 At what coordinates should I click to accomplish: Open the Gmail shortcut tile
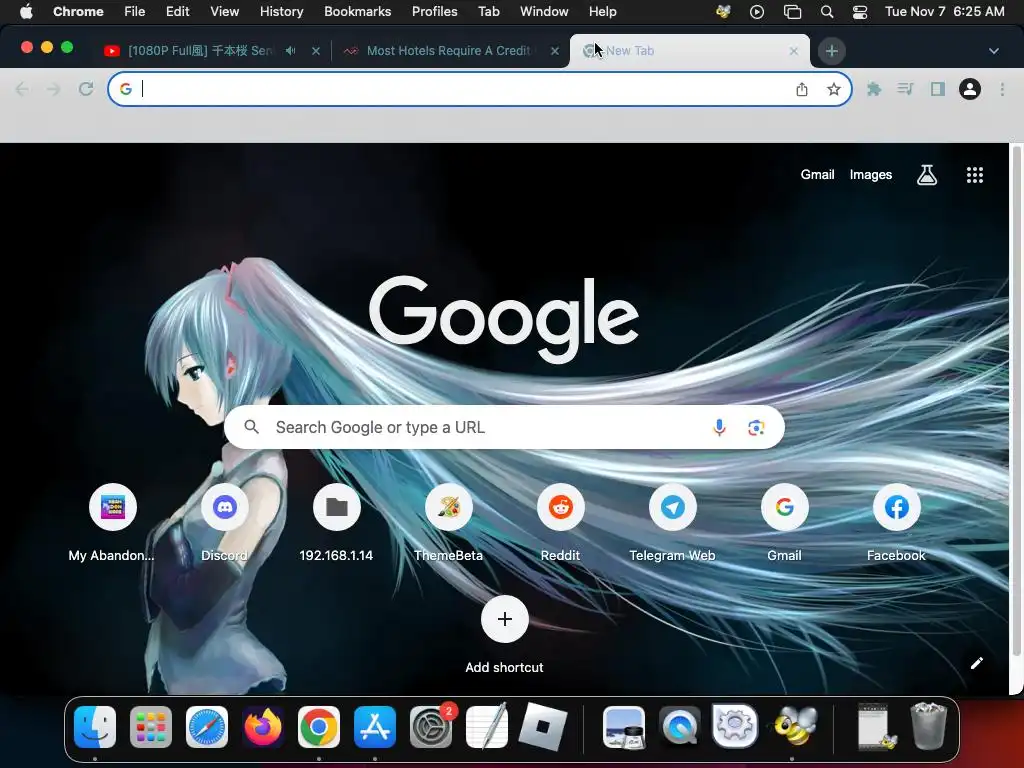[x=784, y=522]
